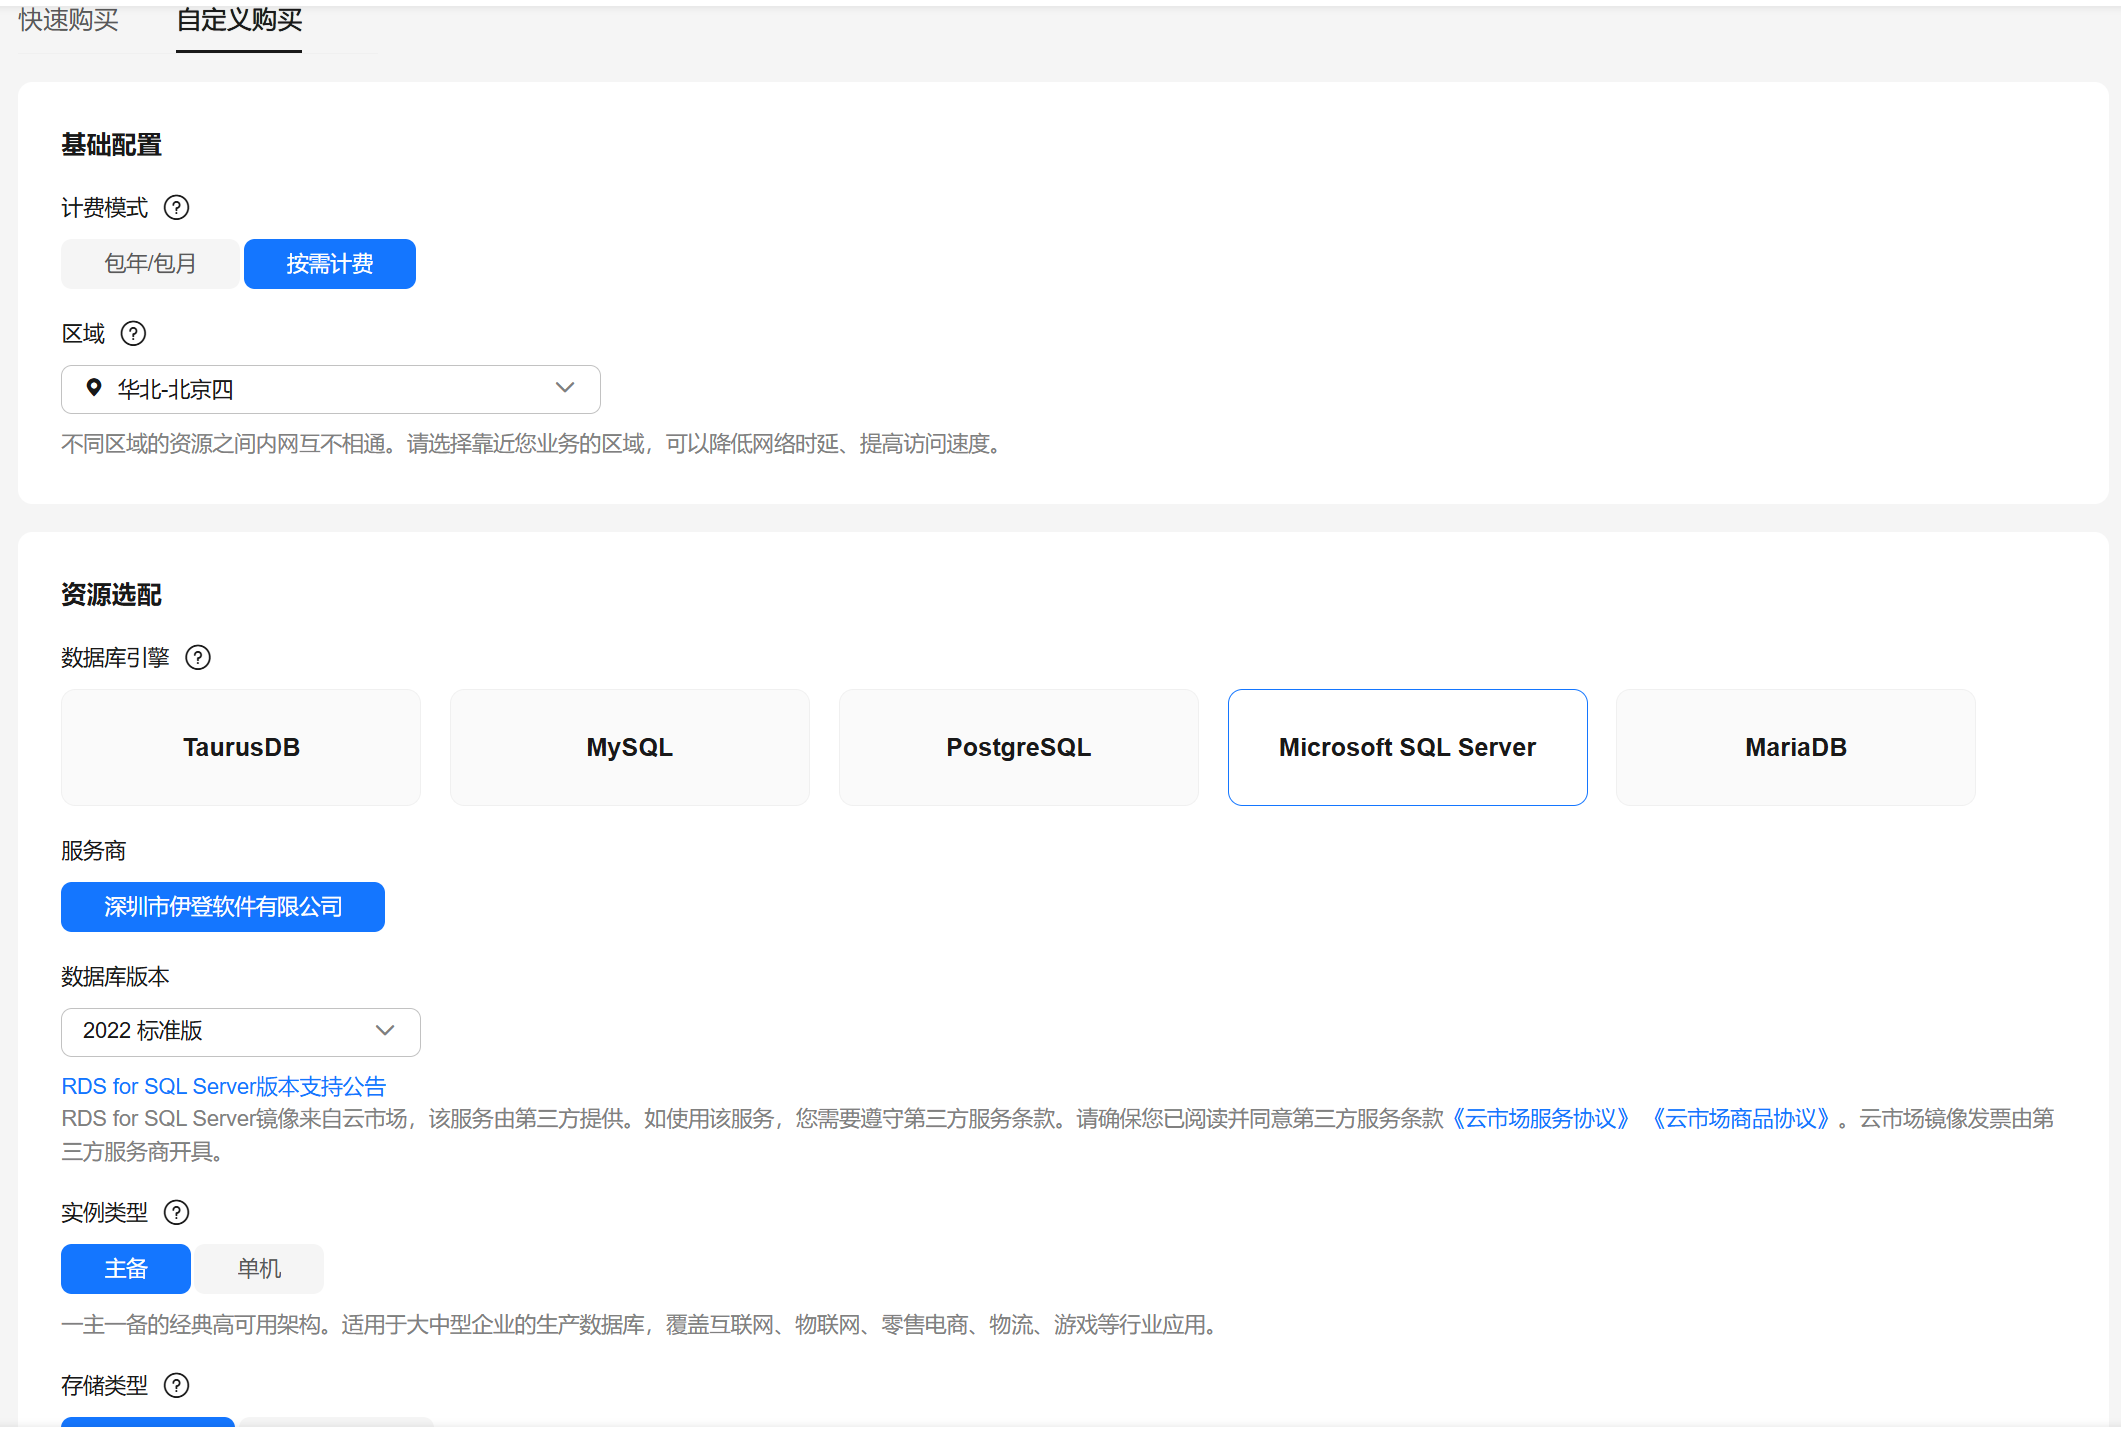
Task: Select the 自定义购买 tab
Action: 239,20
